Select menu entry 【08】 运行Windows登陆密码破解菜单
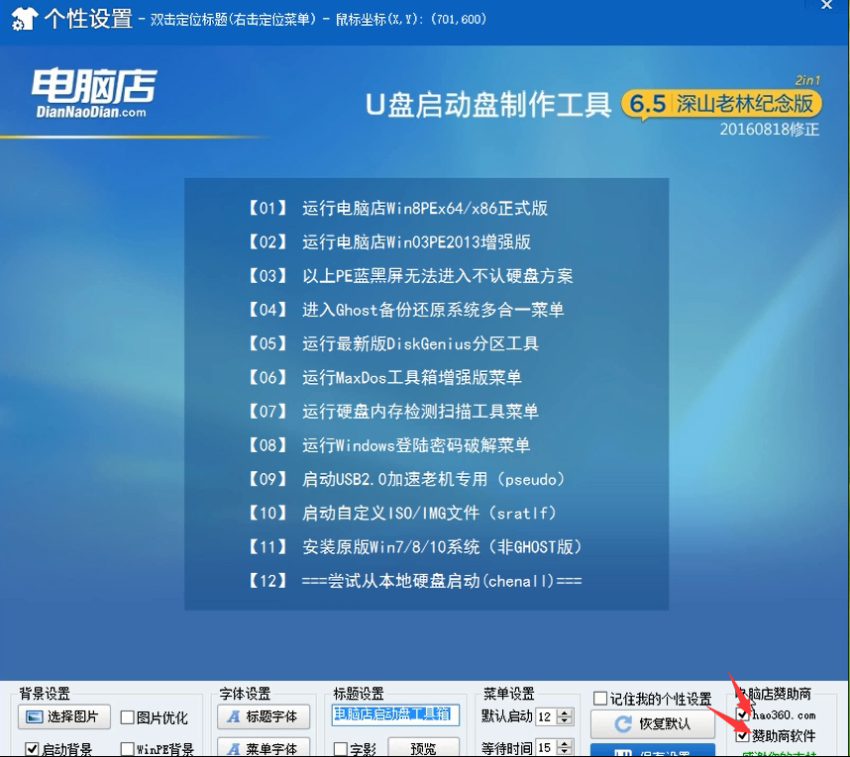Viewport: 850px width, 757px height. (388, 445)
